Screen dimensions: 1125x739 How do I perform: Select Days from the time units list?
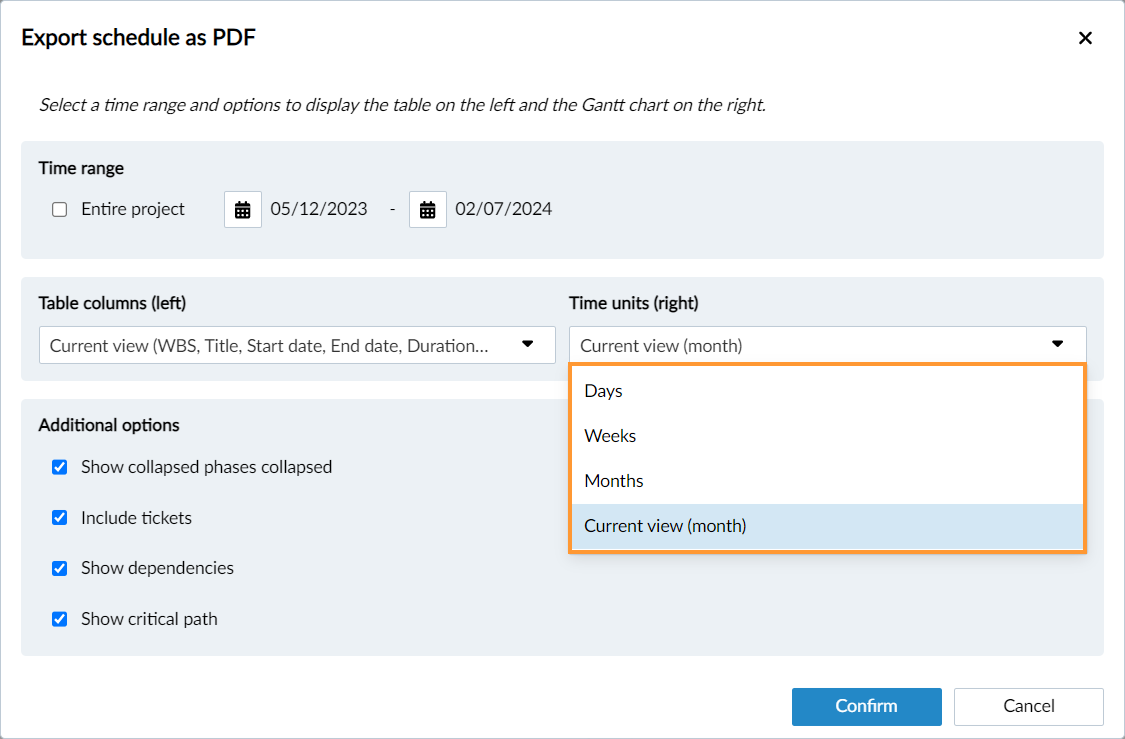(604, 391)
